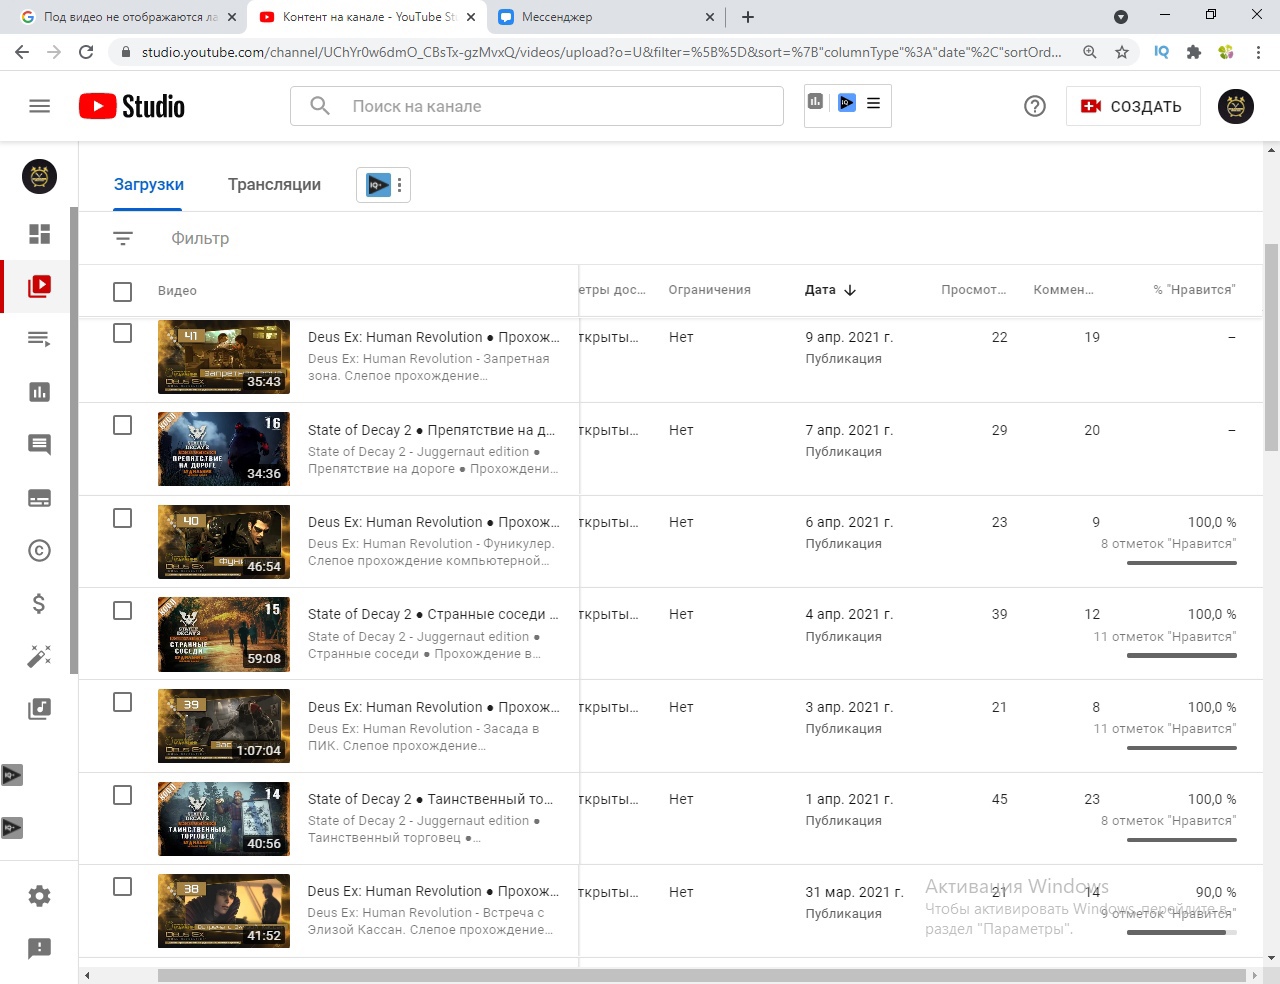Open the Playlists icon in sidebar
Image resolution: width=1280 pixels, height=984 pixels.
click(x=40, y=339)
